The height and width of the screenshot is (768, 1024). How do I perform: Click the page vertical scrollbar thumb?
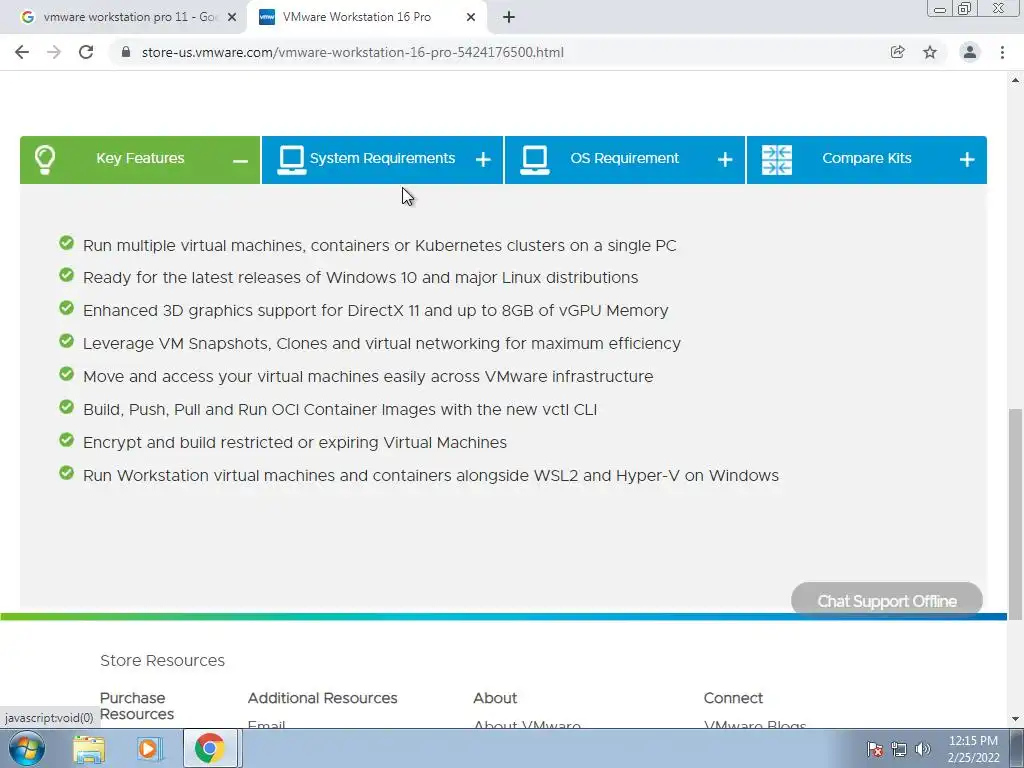1015,513
